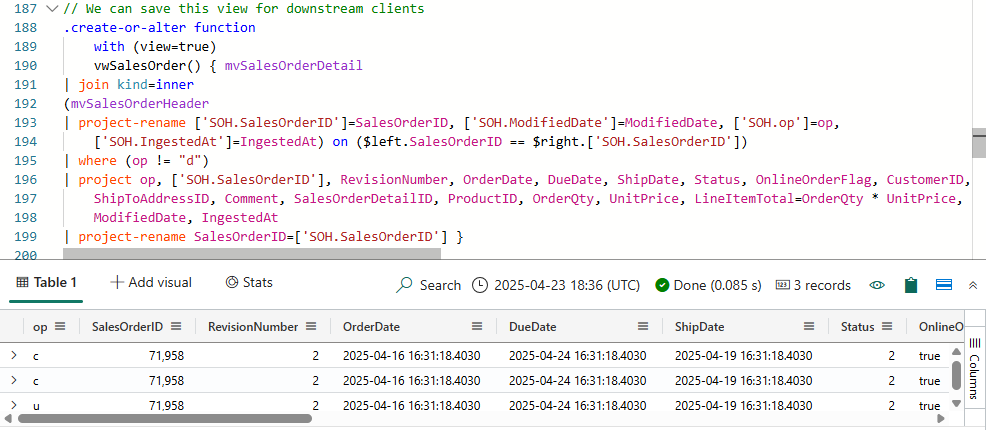Click the Search magnifier in results toolbar
Viewport: 986px width, 430px height.
pyautogui.click(x=404, y=285)
